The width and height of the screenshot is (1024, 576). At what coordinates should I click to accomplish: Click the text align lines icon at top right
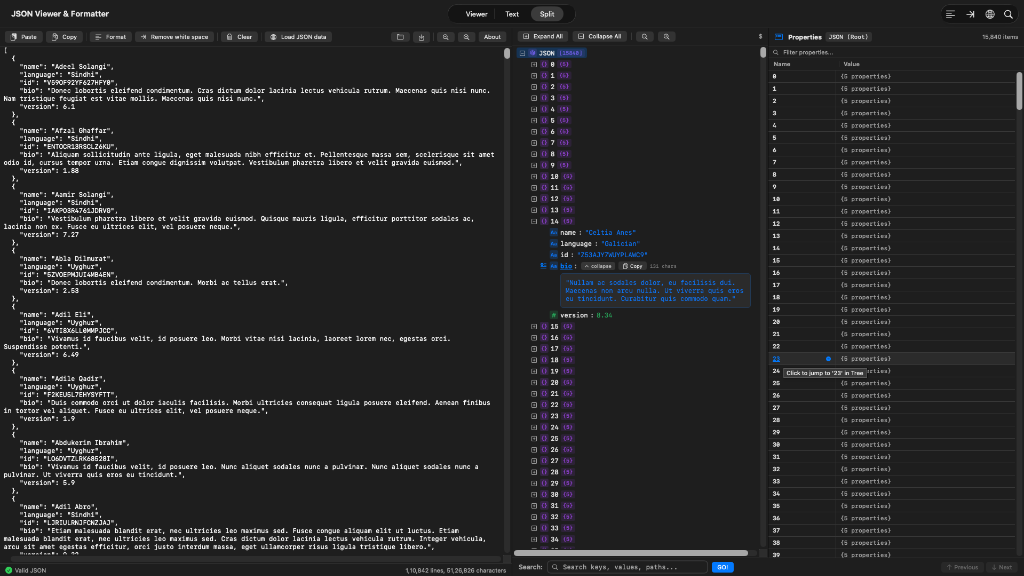point(950,14)
